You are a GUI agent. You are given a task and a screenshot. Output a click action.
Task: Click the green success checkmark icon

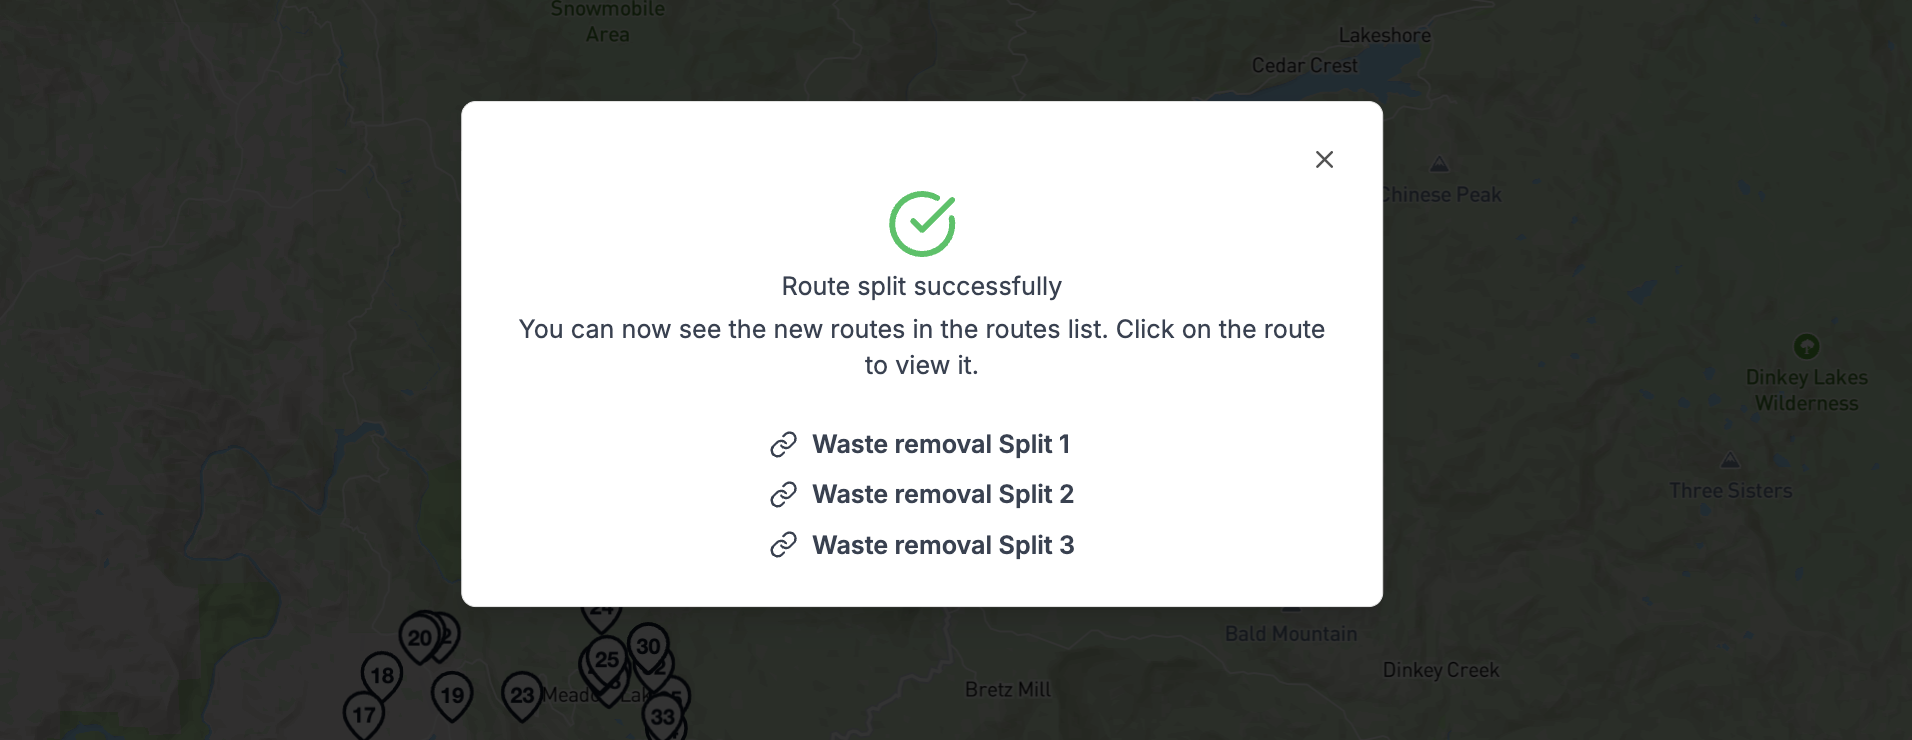click(921, 223)
